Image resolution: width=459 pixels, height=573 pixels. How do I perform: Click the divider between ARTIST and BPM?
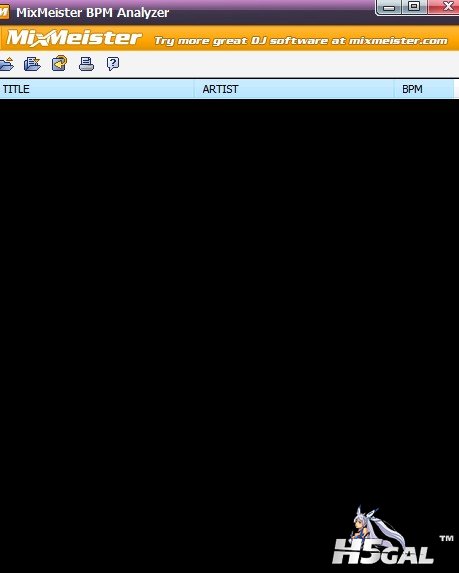(394, 89)
